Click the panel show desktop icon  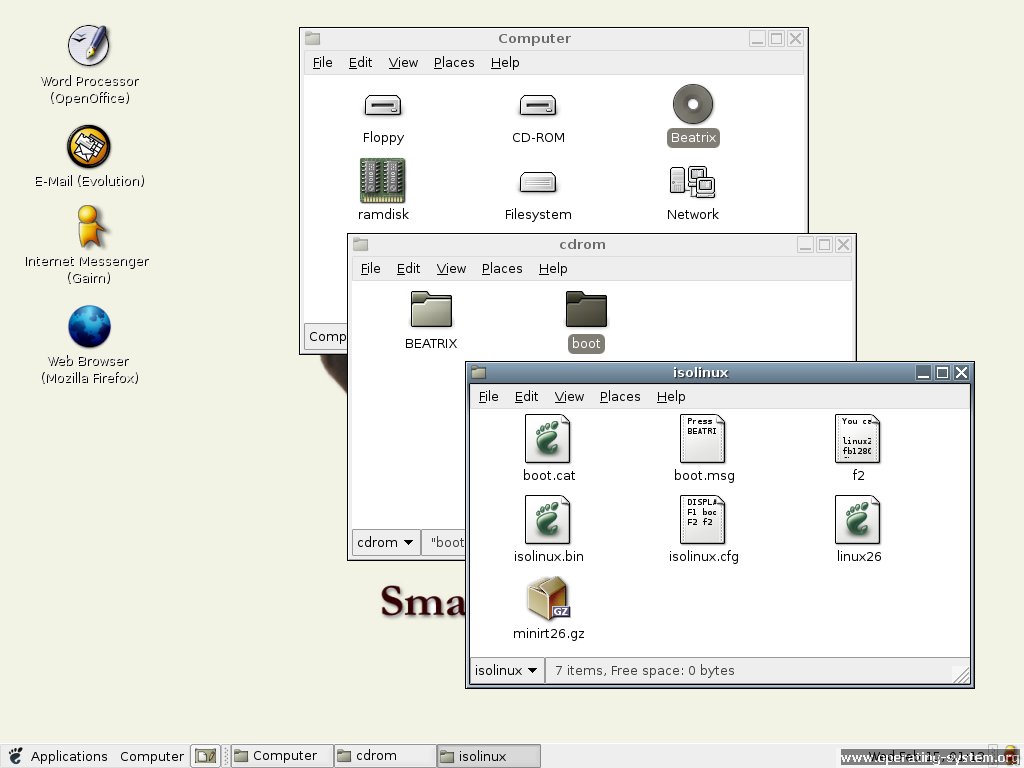206,756
